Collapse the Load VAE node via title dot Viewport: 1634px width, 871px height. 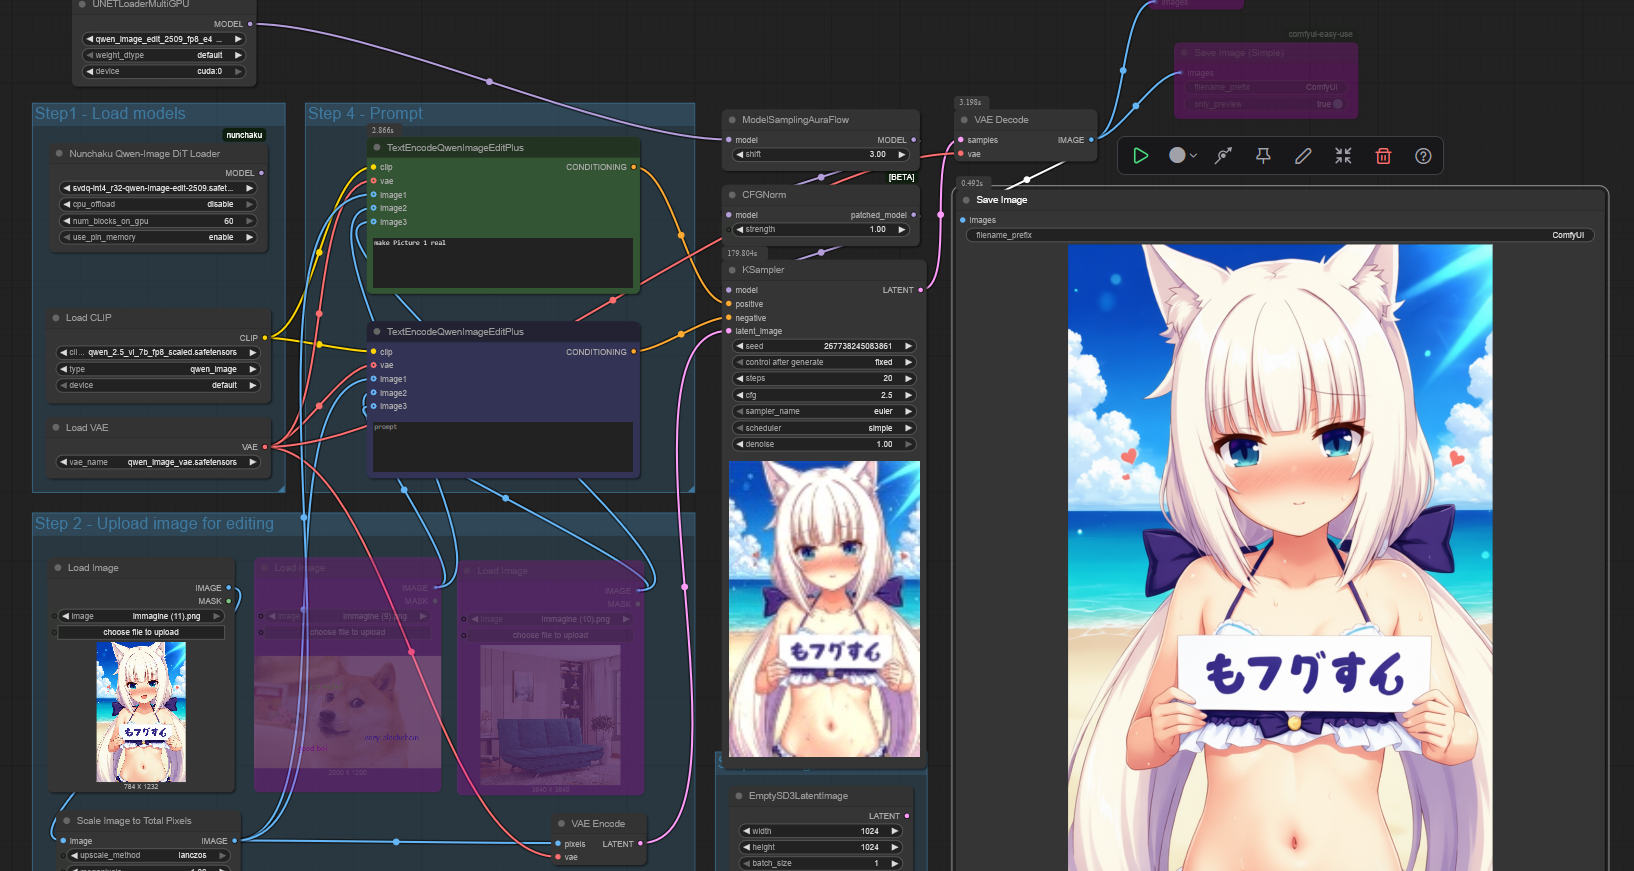(56, 428)
